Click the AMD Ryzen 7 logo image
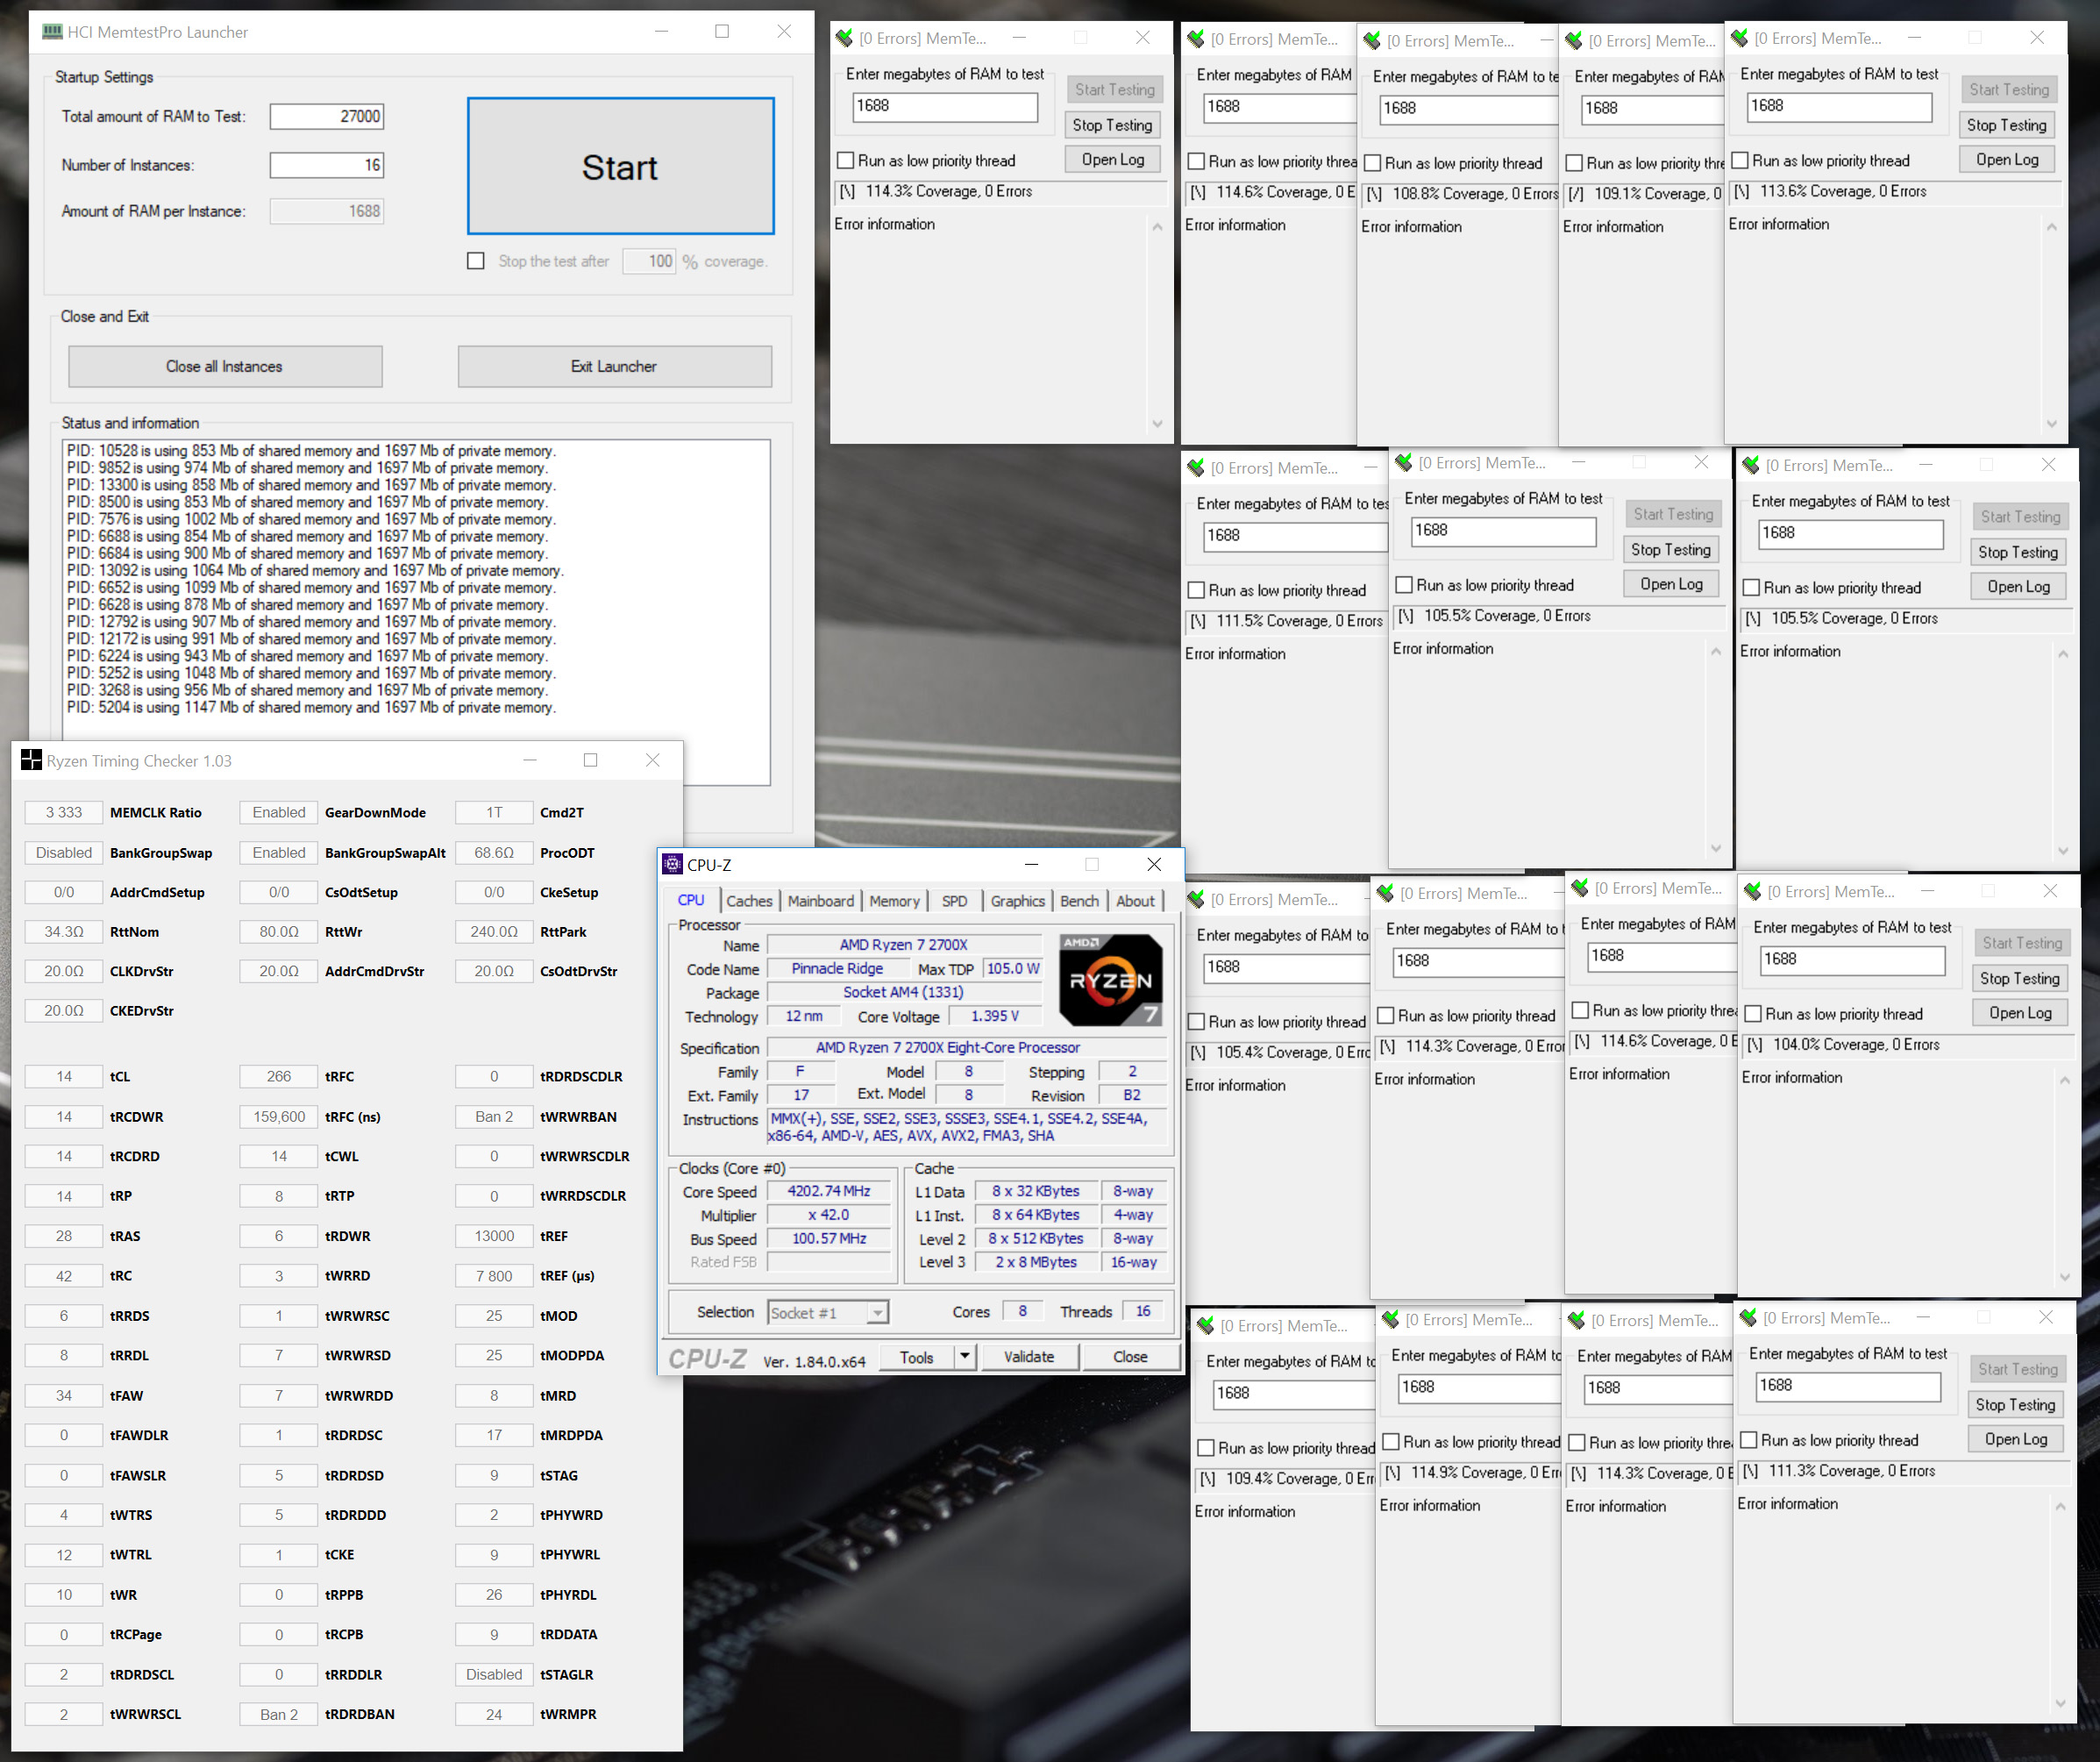The image size is (2100, 1762). 1110,980
